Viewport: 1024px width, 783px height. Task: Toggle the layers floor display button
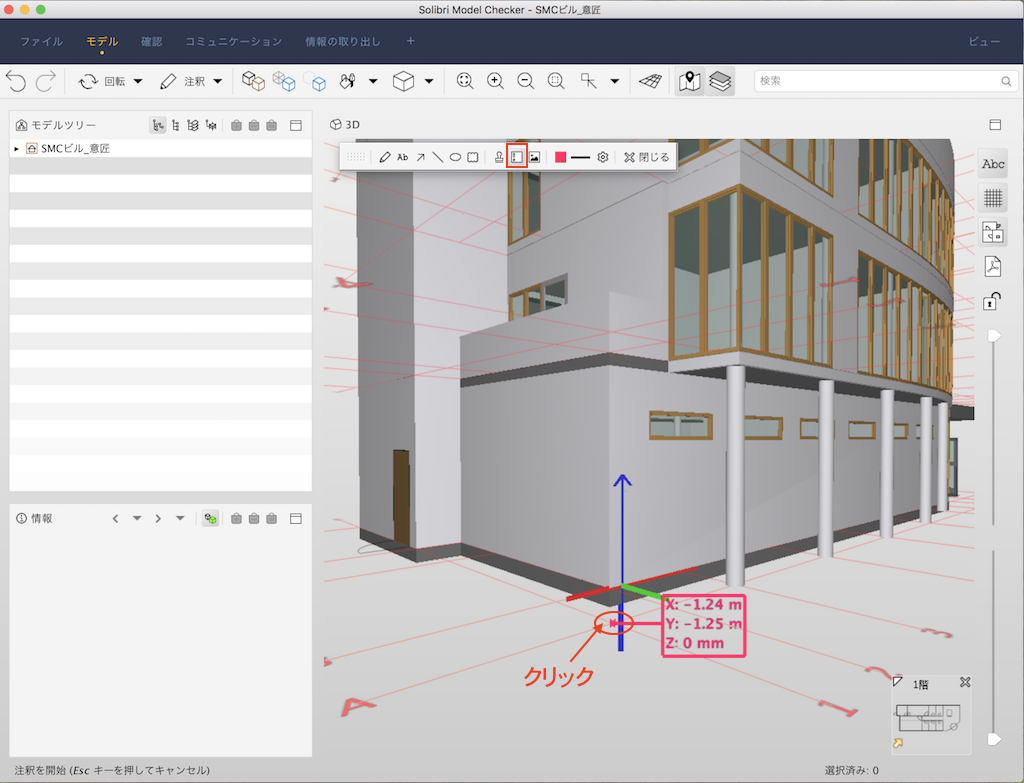[x=720, y=81]
